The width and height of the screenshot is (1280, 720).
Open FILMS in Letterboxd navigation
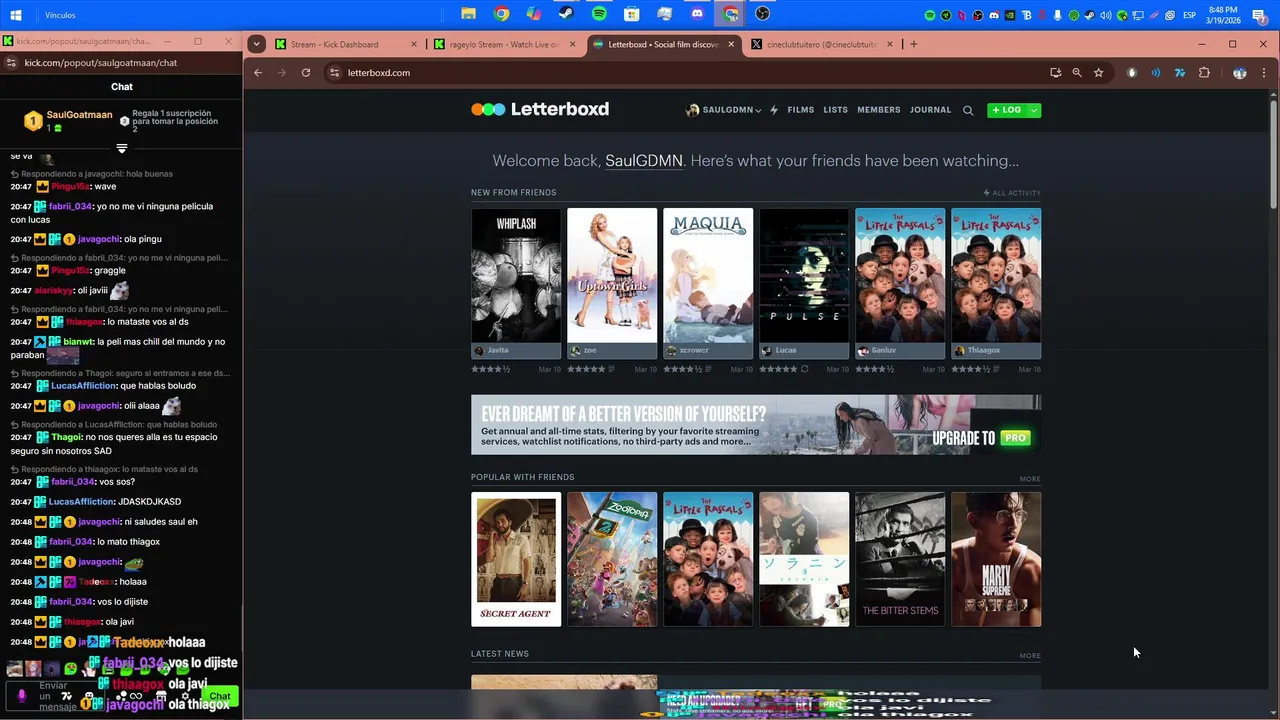801,110
